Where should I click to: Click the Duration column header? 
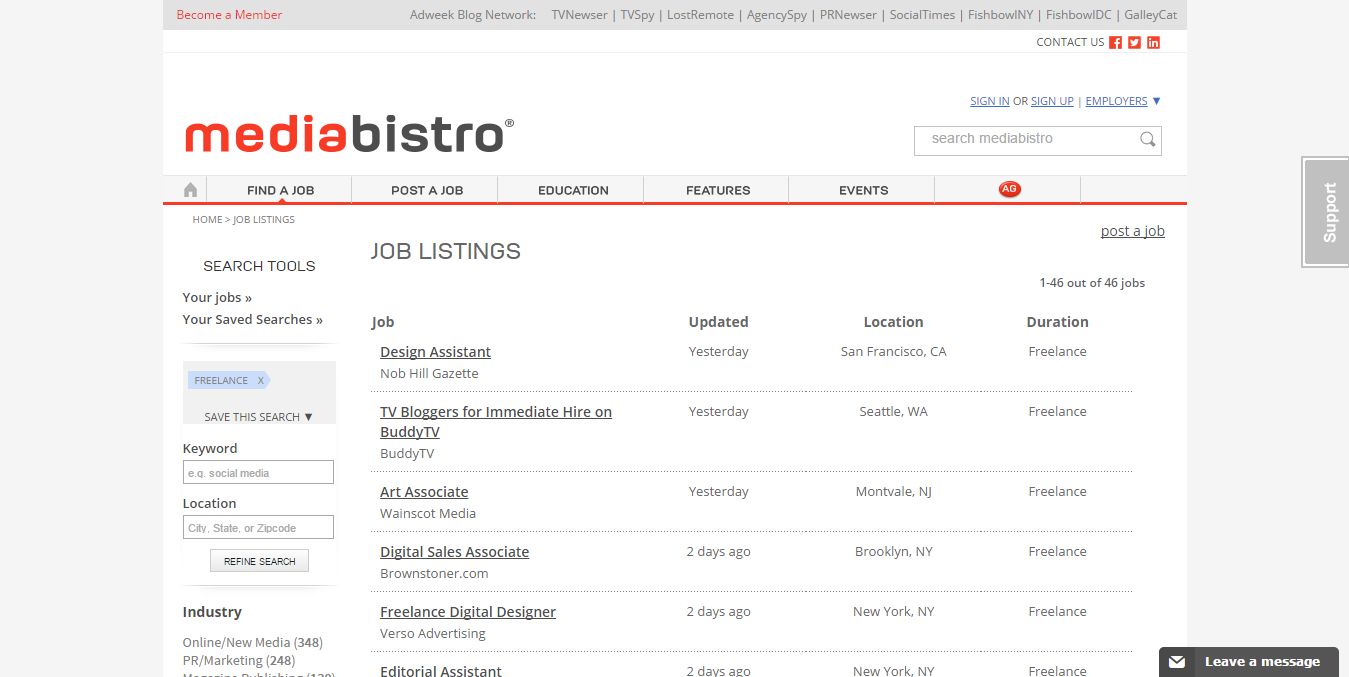click(x=1057, y=322)
